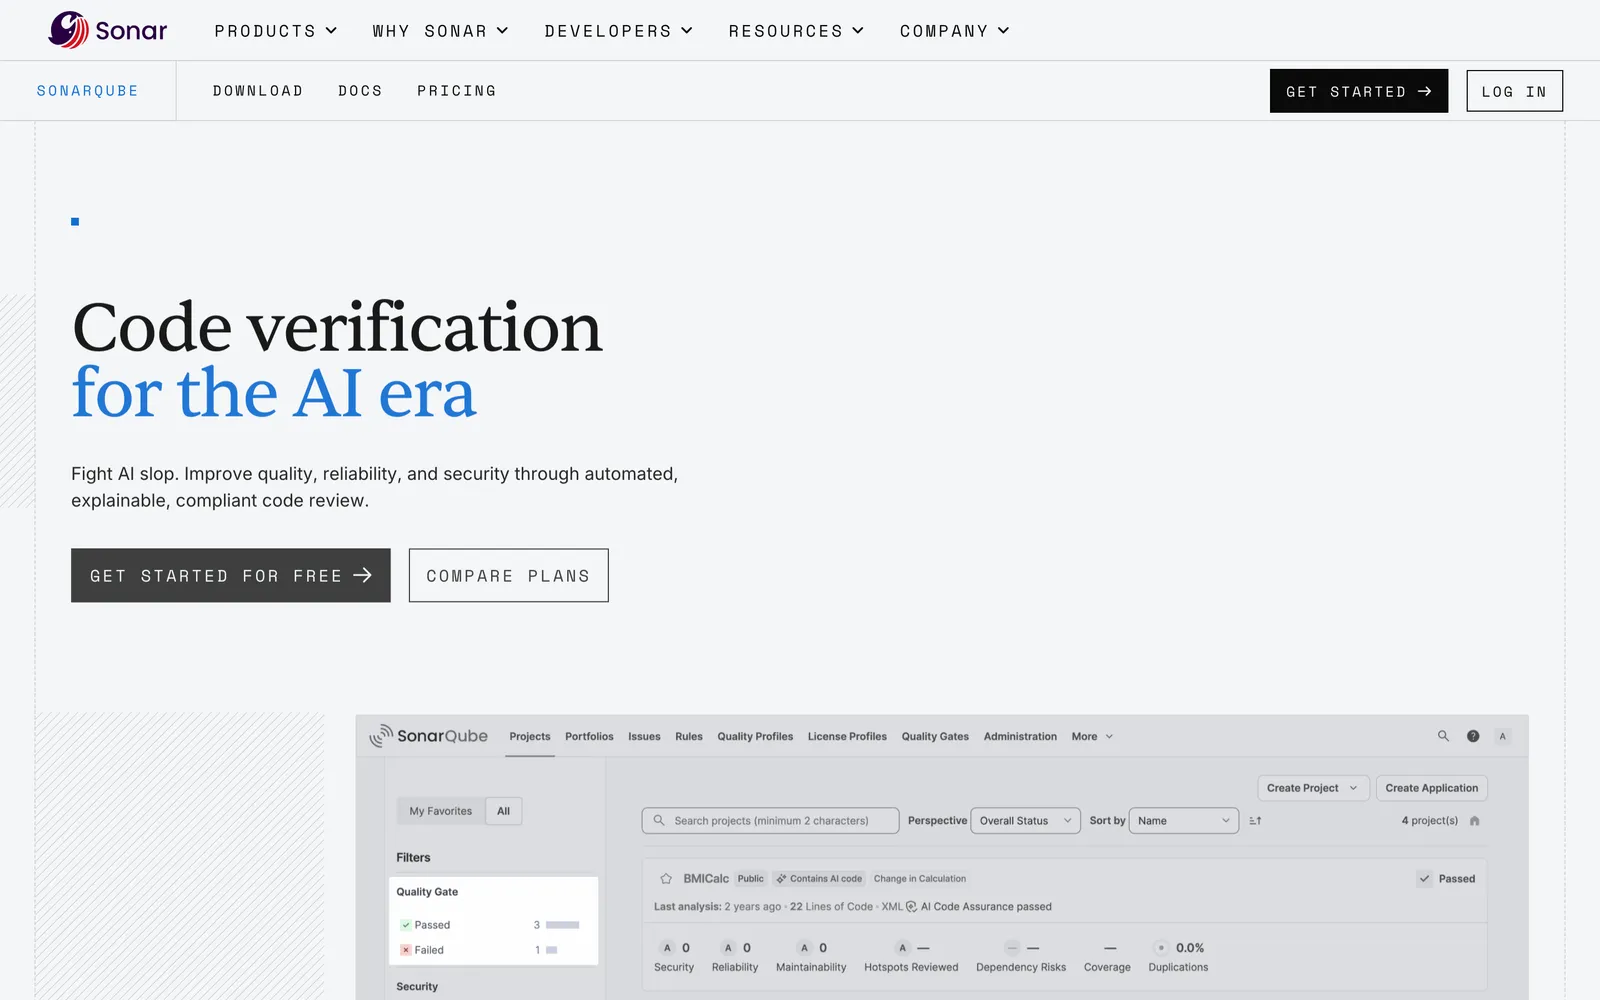Viewport: 1600px width, 1000px height.
Task: Click the AI Code Assurance passed icon
Action: pyautogui.click(x=911, y=907)
